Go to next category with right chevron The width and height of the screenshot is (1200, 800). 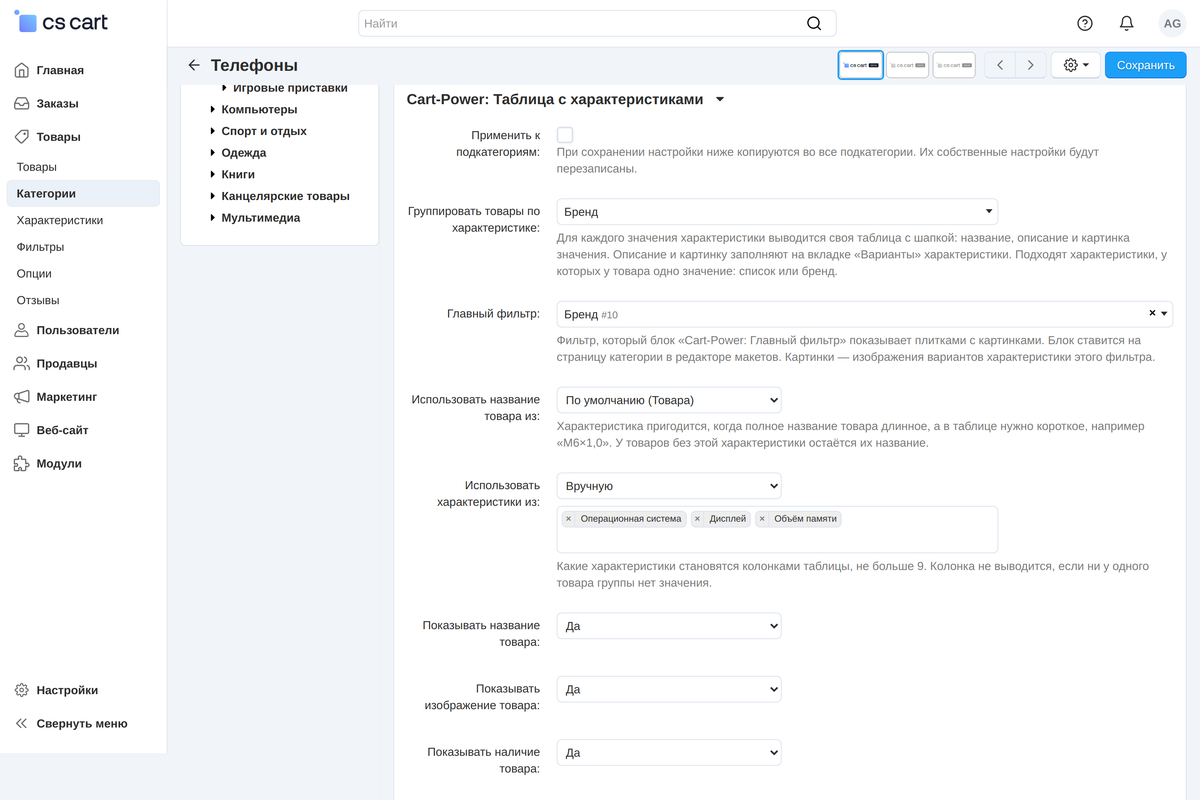pyautogui.click(x=1031, y=65)
